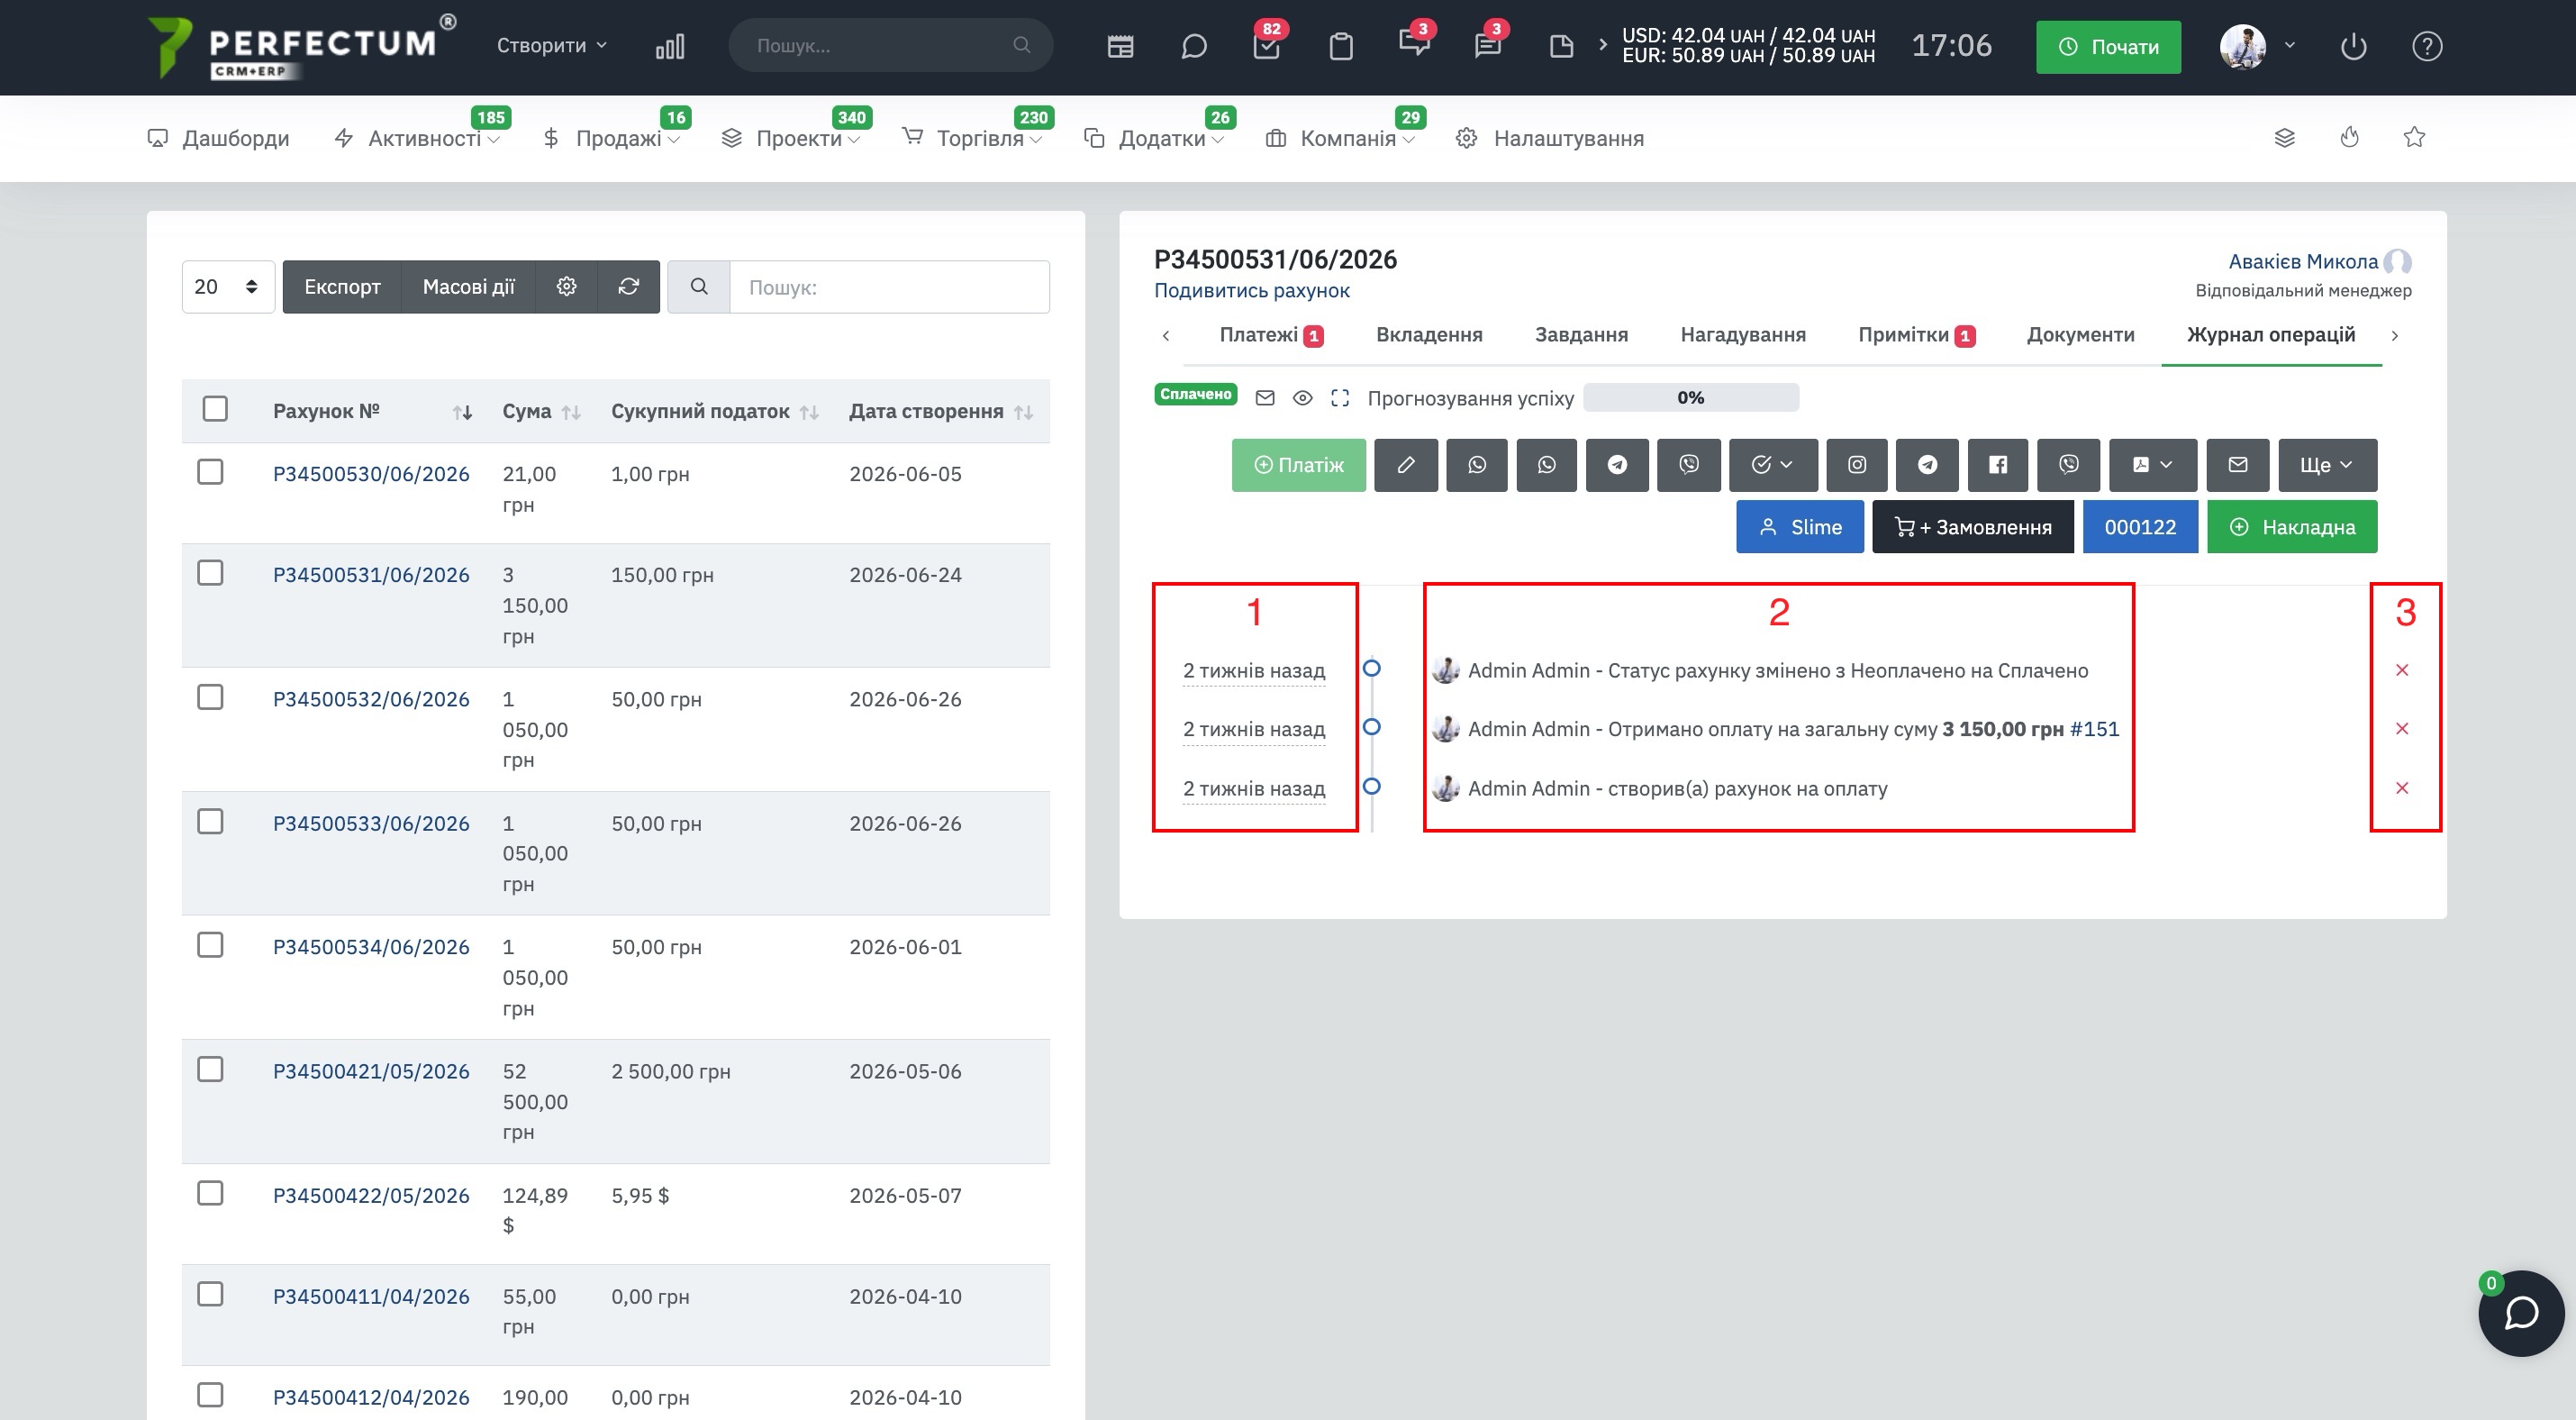The image size is (2576, 1420).
Task: Click the green Накладна button
Action: pos(2292,527)
